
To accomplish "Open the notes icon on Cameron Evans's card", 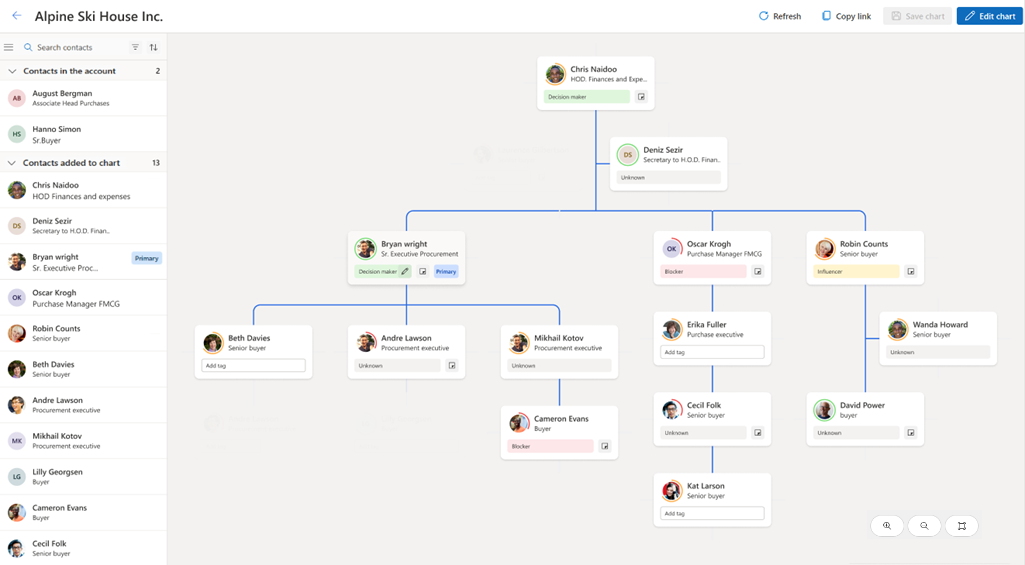I will [x=605, y=446].
